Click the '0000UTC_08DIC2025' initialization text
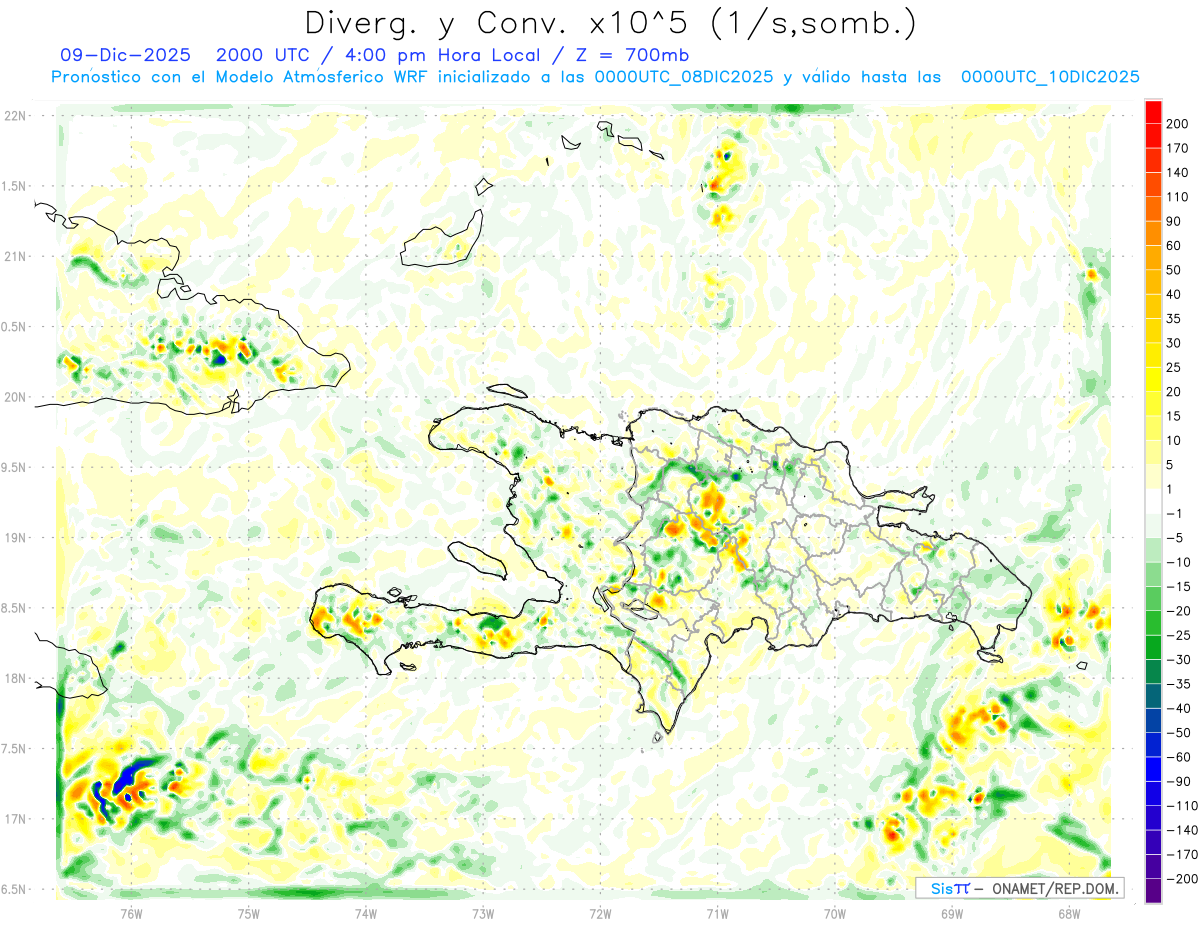The width and height of the screenshot is (1200, 927). (x=684, y=77)
